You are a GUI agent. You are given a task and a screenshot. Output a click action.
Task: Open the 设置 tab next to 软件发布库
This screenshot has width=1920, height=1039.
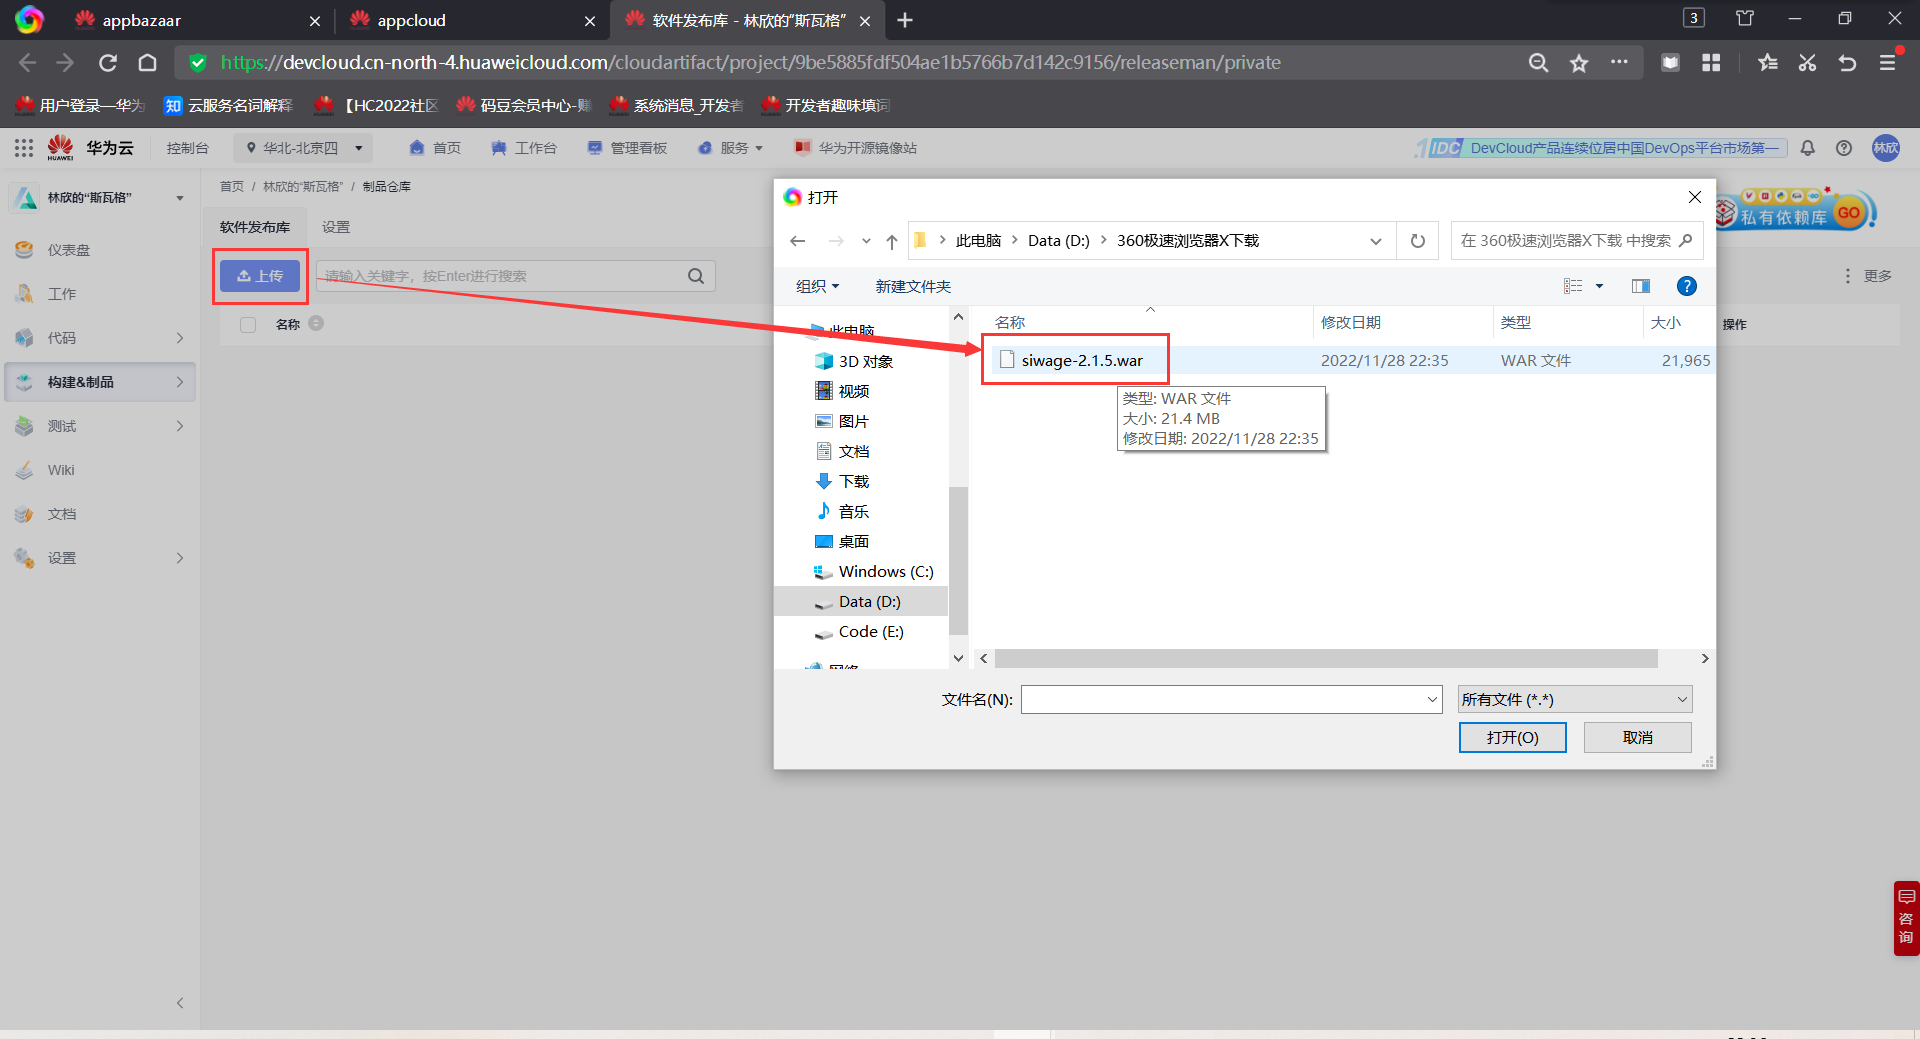(x=336, y=227)
